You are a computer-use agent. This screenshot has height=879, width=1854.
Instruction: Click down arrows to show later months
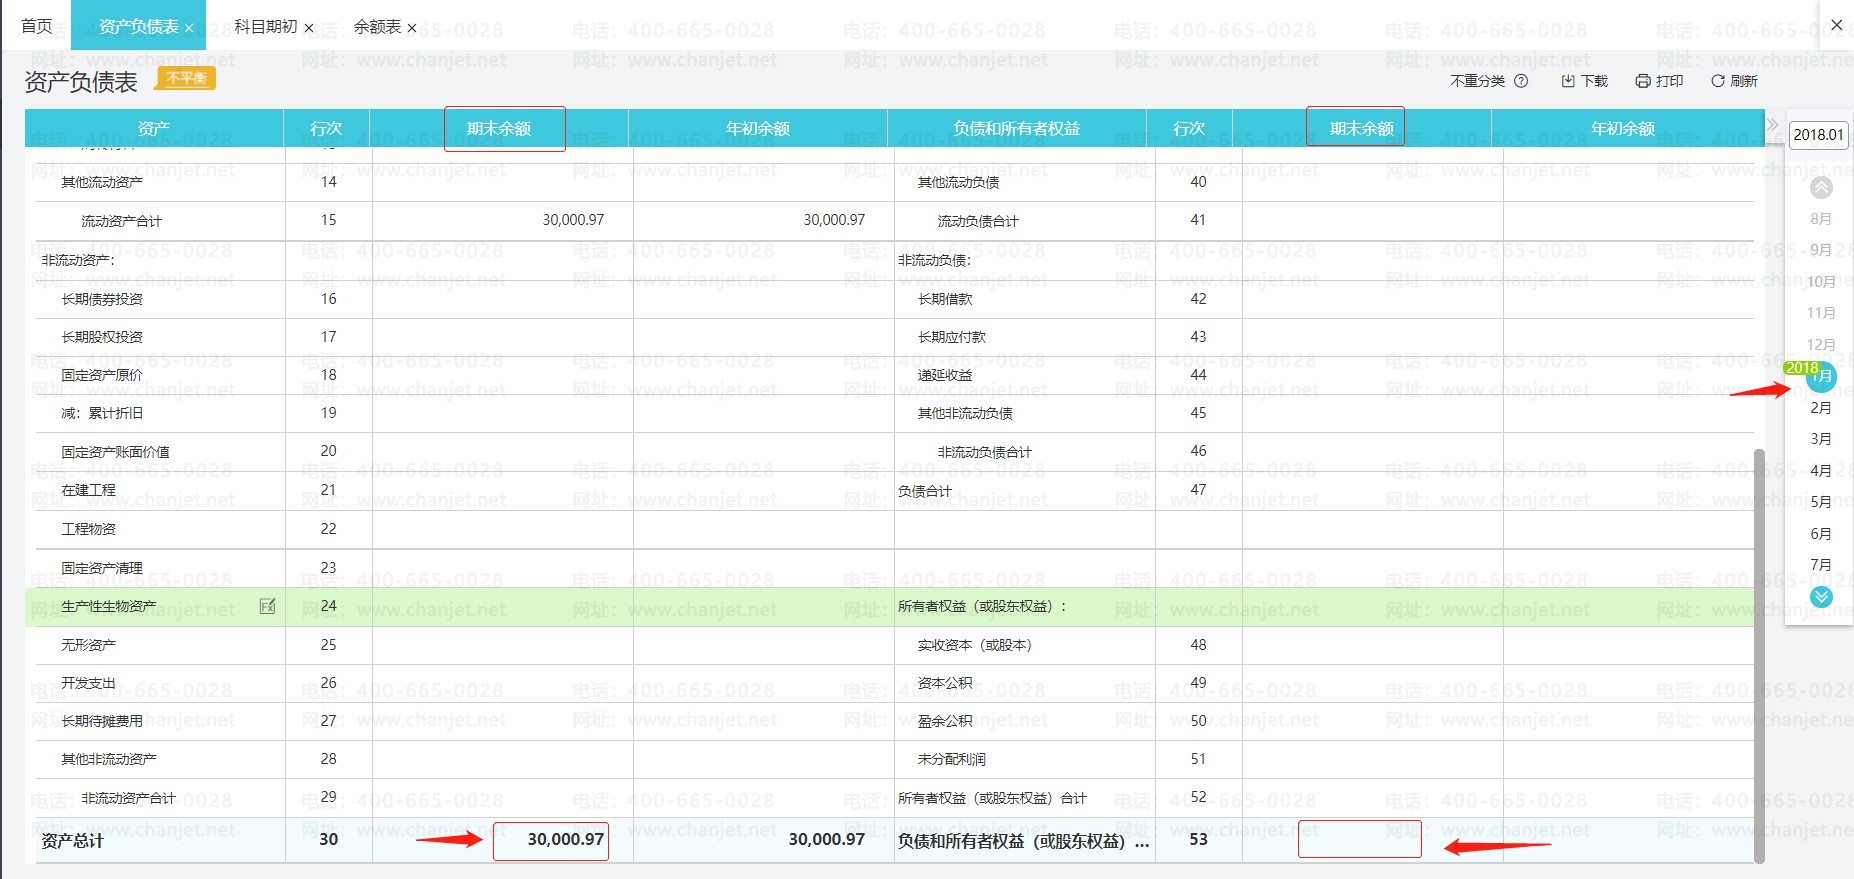[1821, 597]
